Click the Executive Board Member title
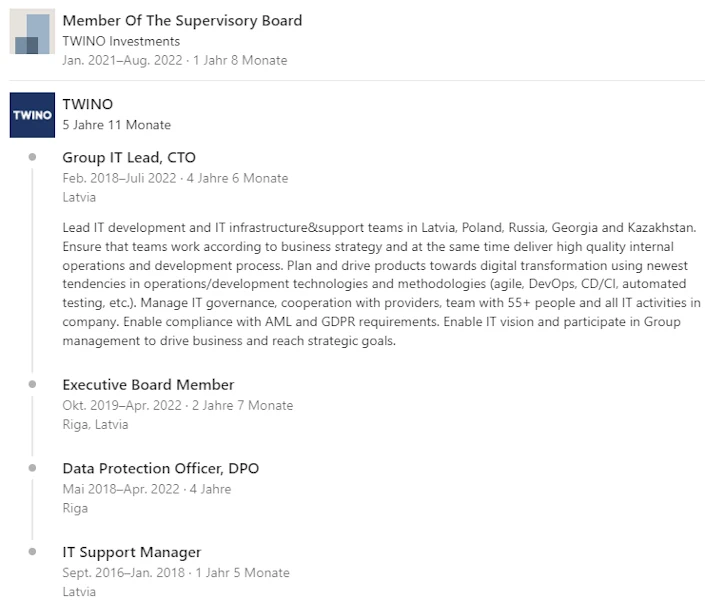Viewport: 705px width, 600px height. (148, 385)
